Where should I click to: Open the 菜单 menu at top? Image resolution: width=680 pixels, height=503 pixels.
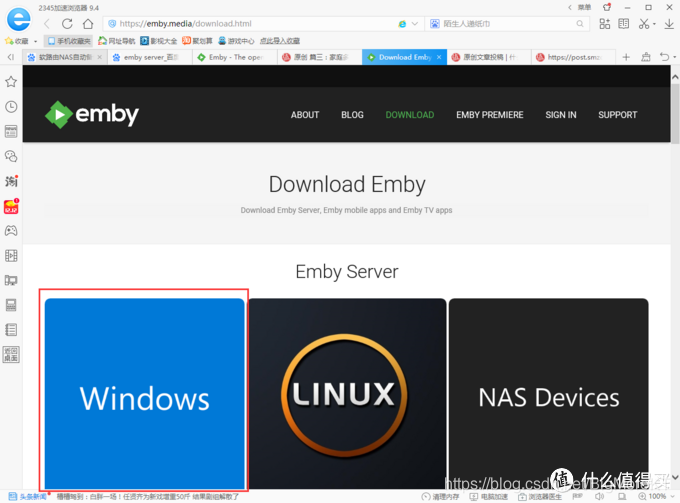tap(584, 7)
